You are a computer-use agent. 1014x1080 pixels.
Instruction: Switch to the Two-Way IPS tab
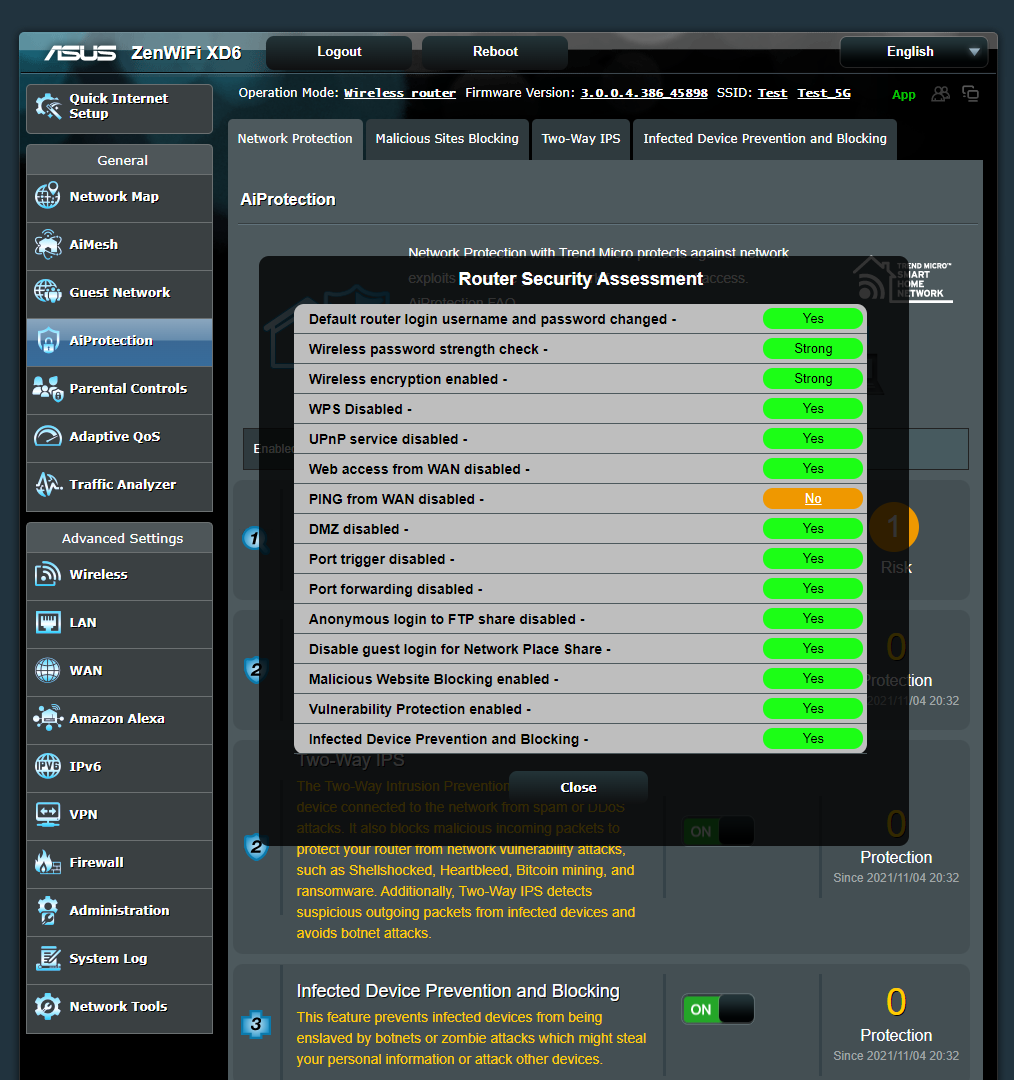(581, 138)
